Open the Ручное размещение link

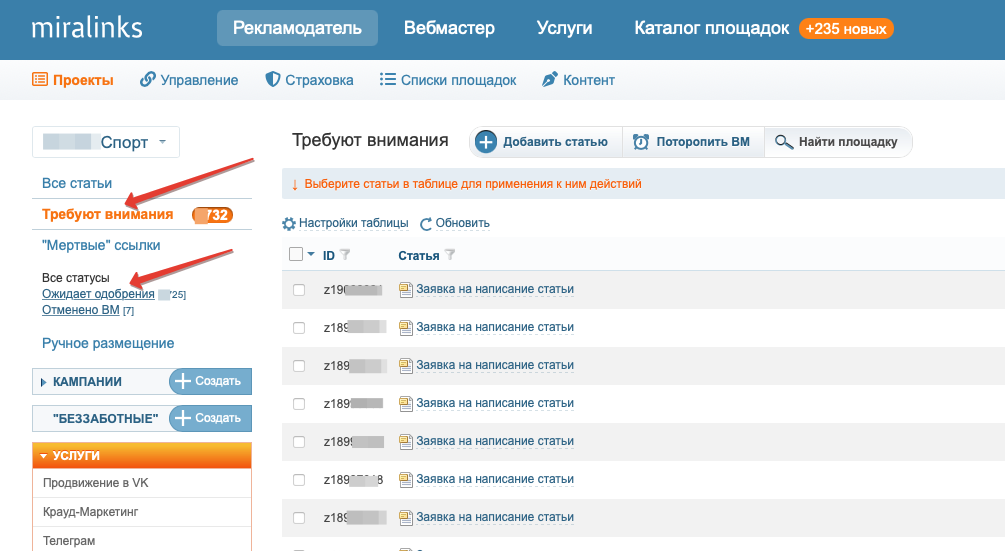(108, 343)
